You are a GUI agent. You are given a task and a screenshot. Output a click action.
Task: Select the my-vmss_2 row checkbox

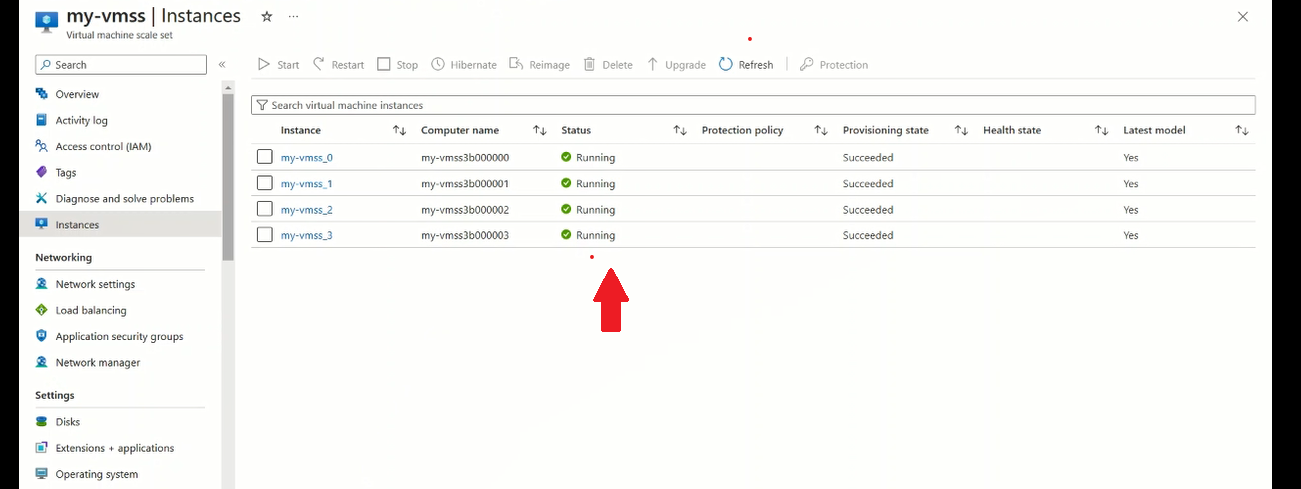264,209
